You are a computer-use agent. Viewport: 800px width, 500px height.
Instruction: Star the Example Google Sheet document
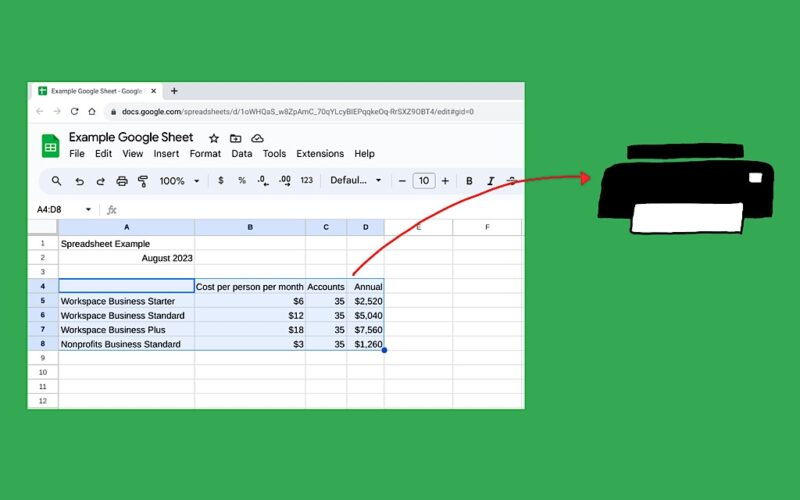[x=214, y=138]
